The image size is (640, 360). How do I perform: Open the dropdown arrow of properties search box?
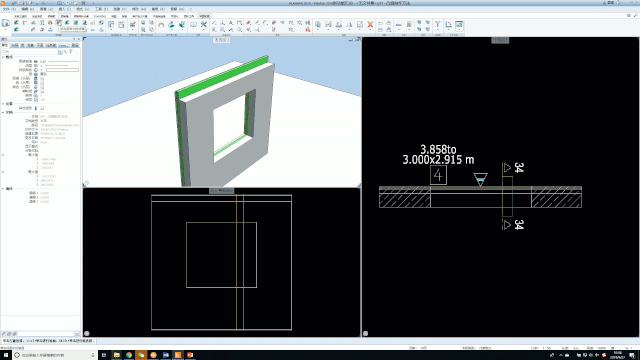click(x=60, y=52)
